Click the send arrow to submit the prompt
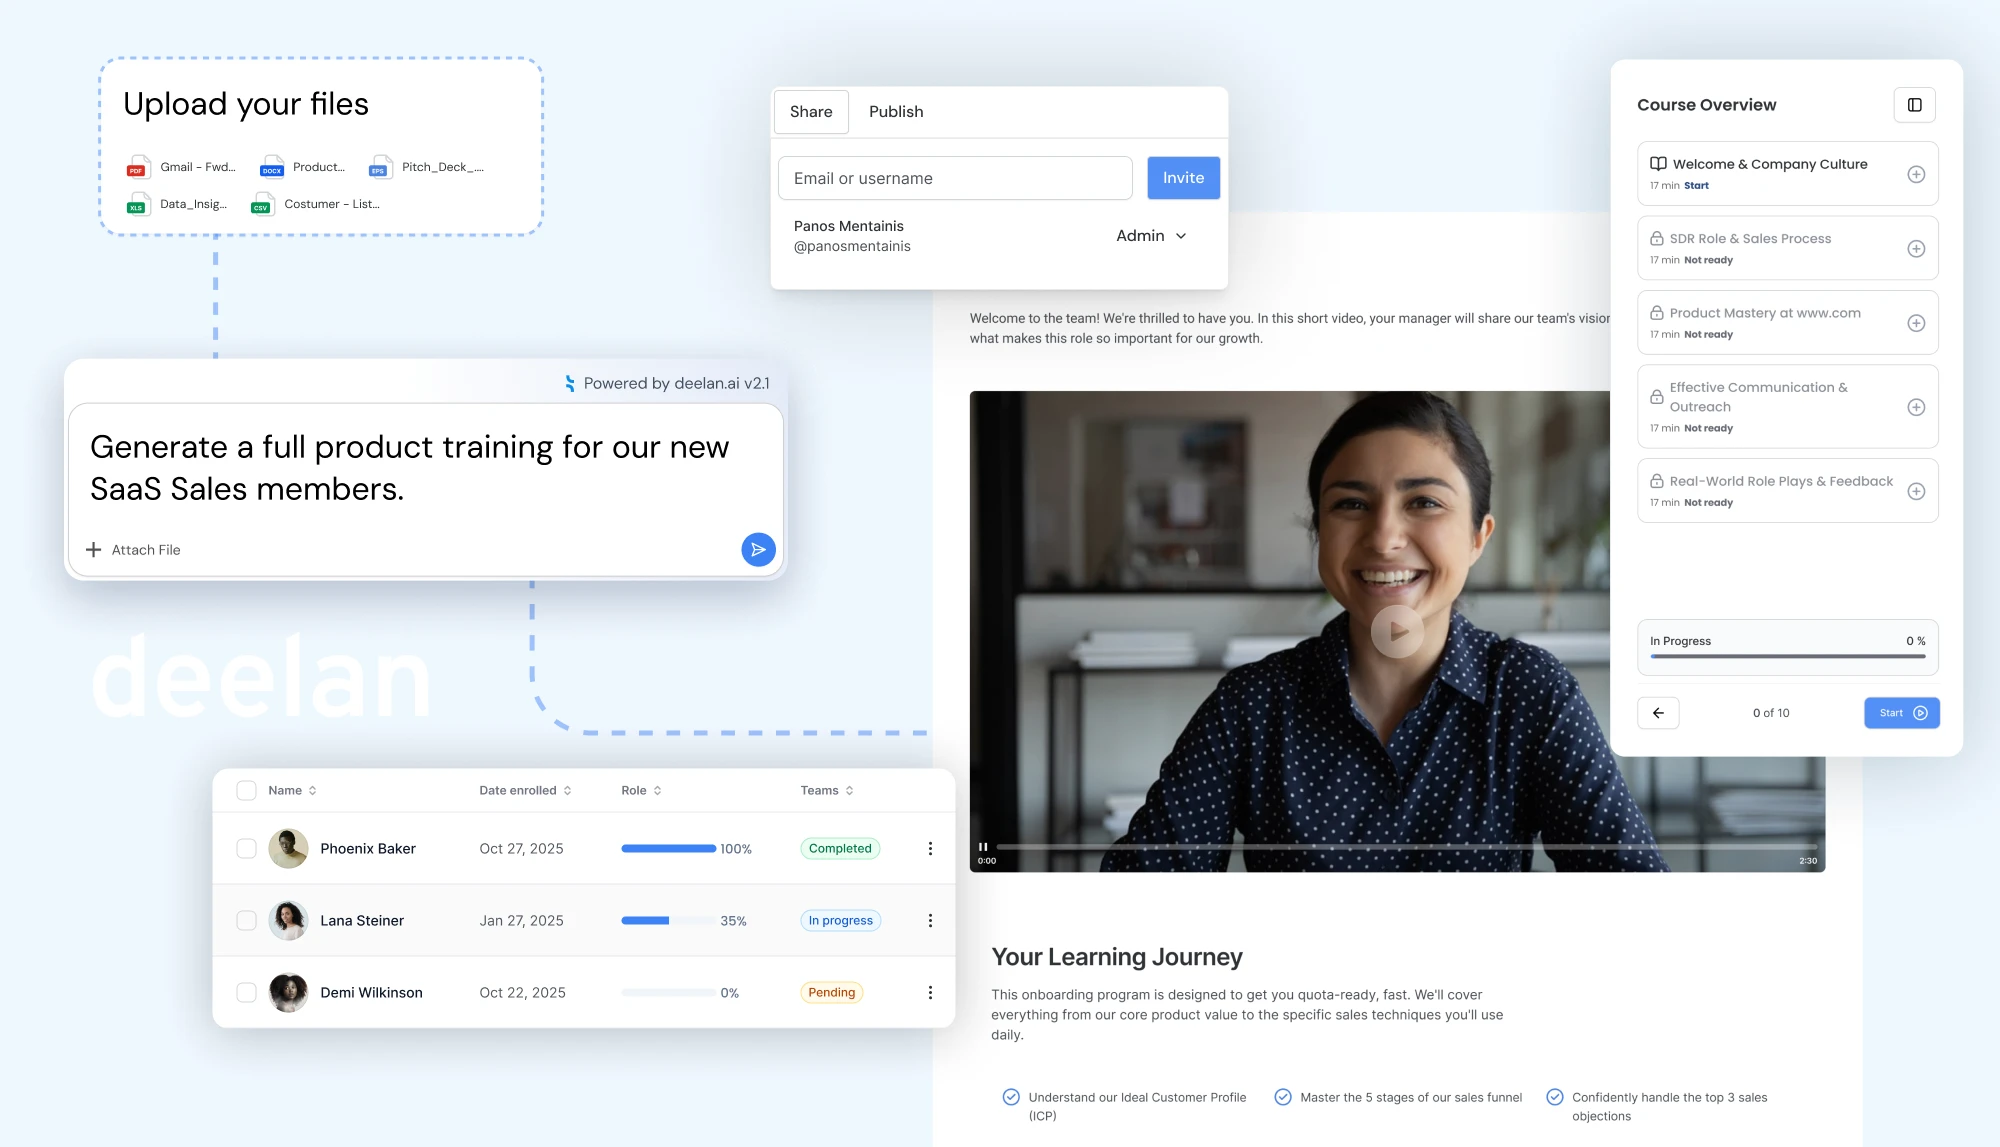 [x=758, y=549]
